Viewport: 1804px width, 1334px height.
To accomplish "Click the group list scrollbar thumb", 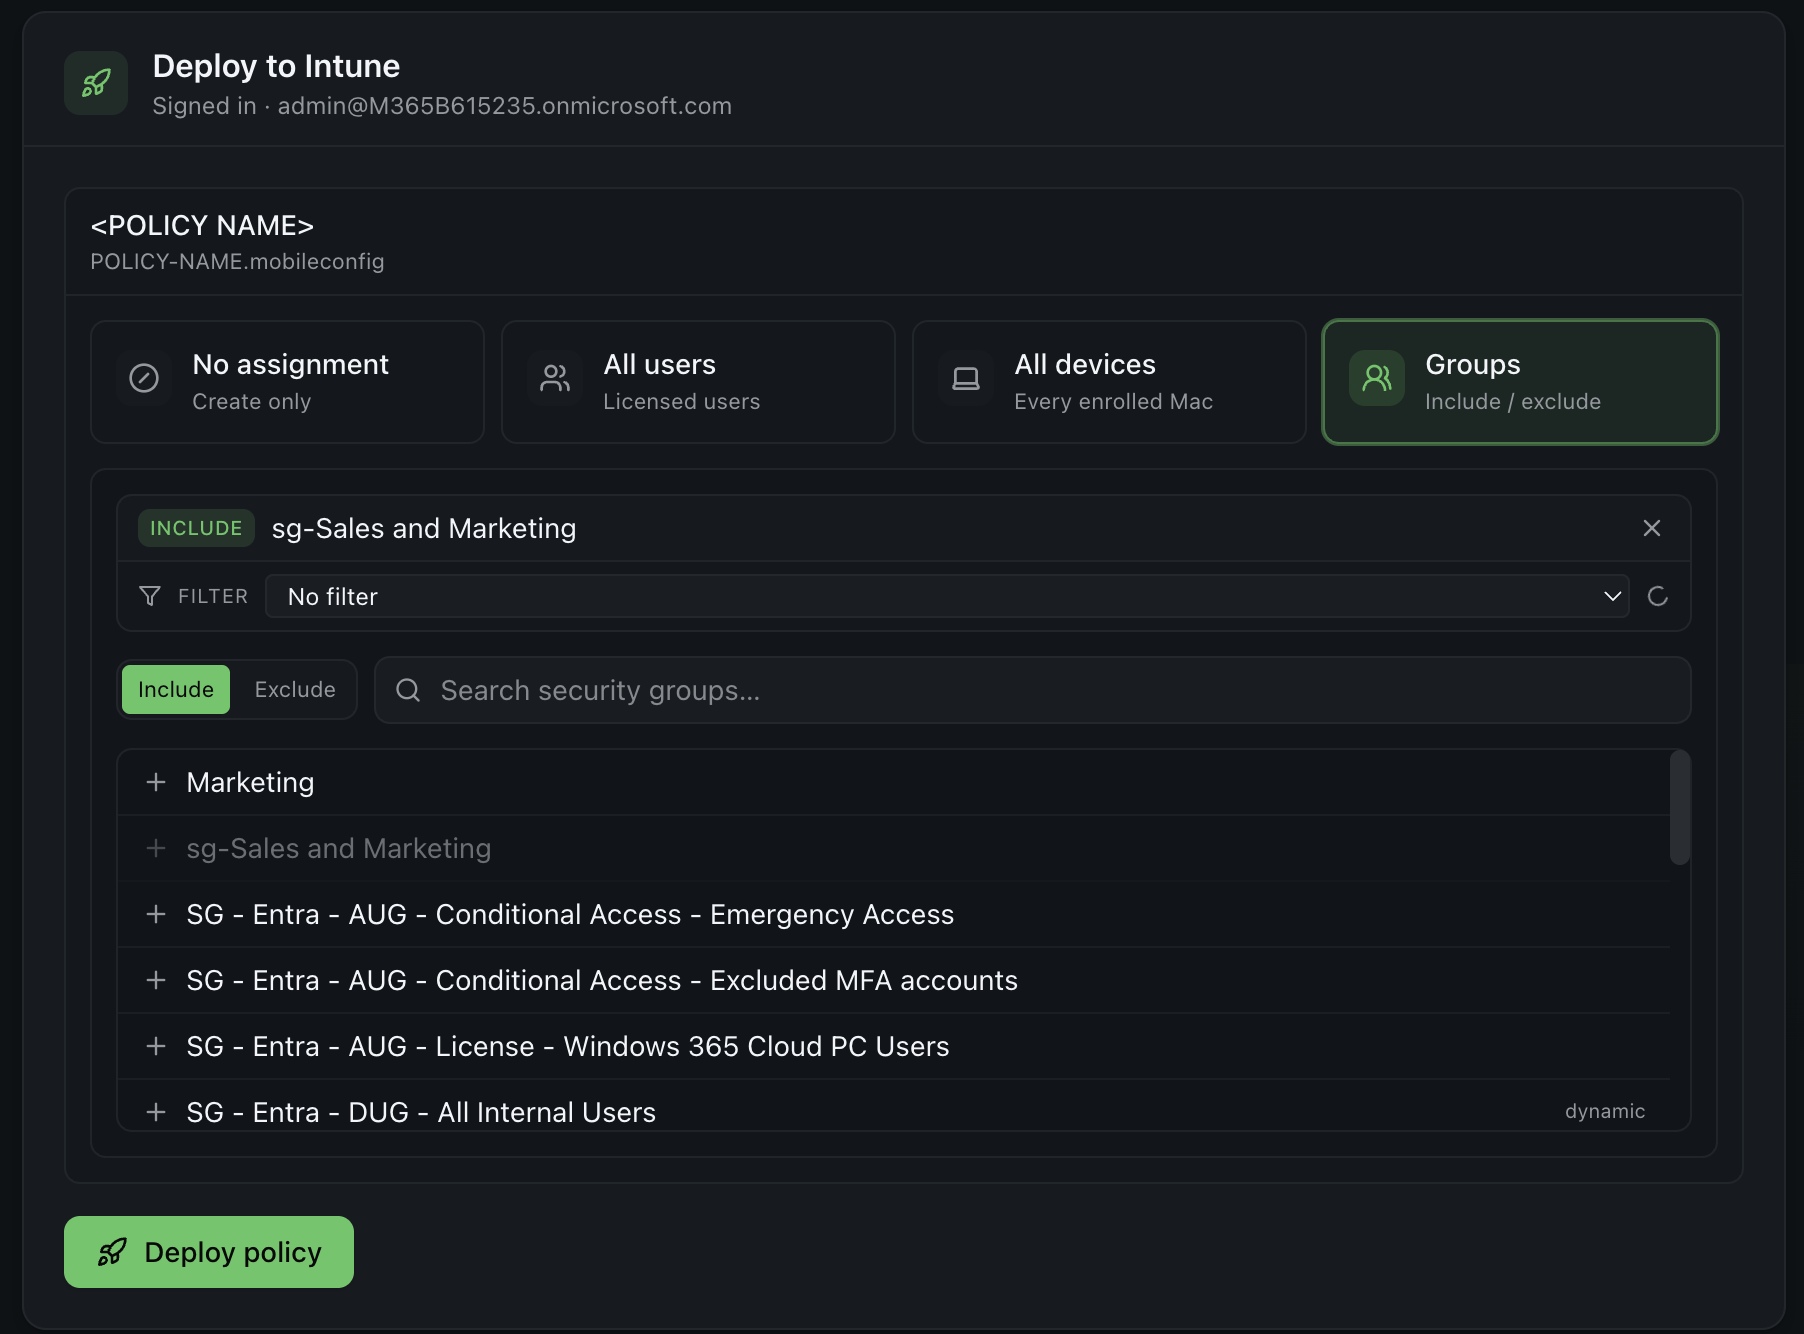I will 1680,807.
